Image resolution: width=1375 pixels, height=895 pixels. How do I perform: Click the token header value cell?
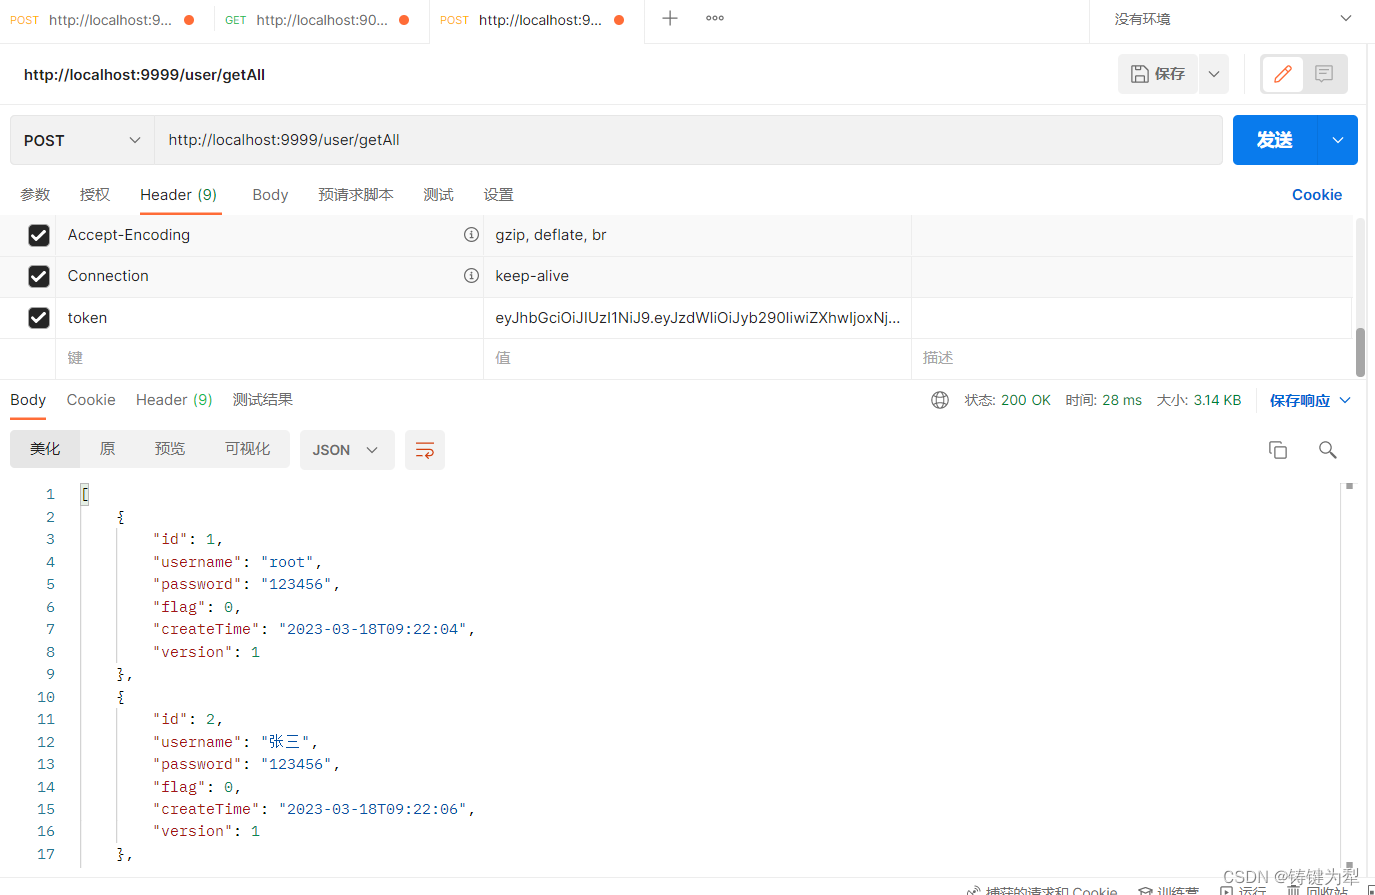tap(697, 318)
